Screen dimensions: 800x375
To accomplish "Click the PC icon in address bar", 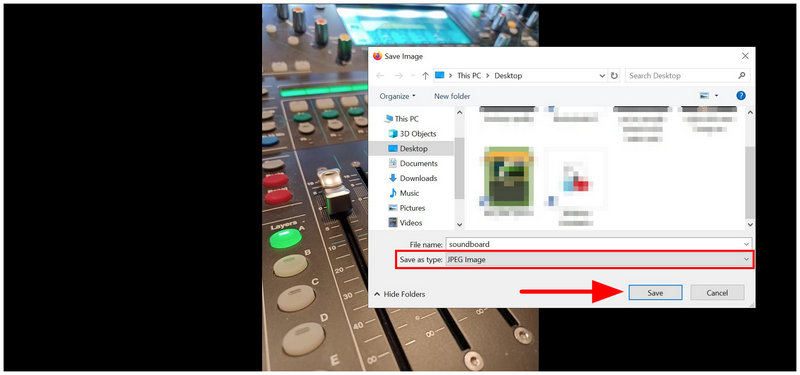I will pos(439,75).
